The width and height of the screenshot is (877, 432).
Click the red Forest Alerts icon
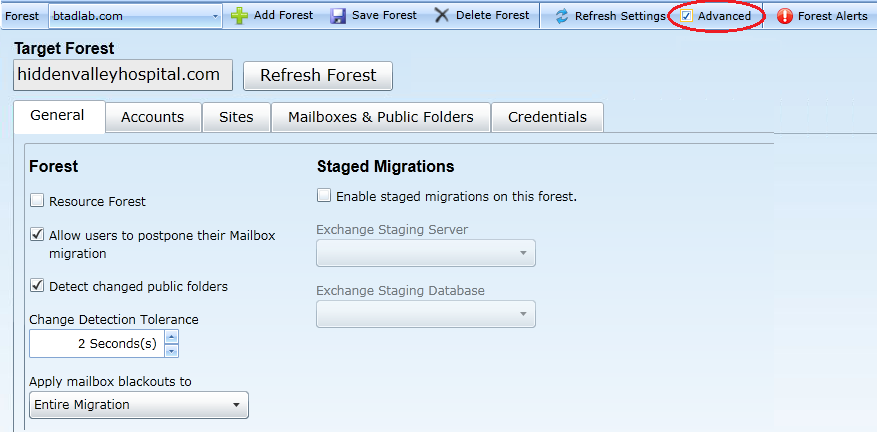coord(785,16)
